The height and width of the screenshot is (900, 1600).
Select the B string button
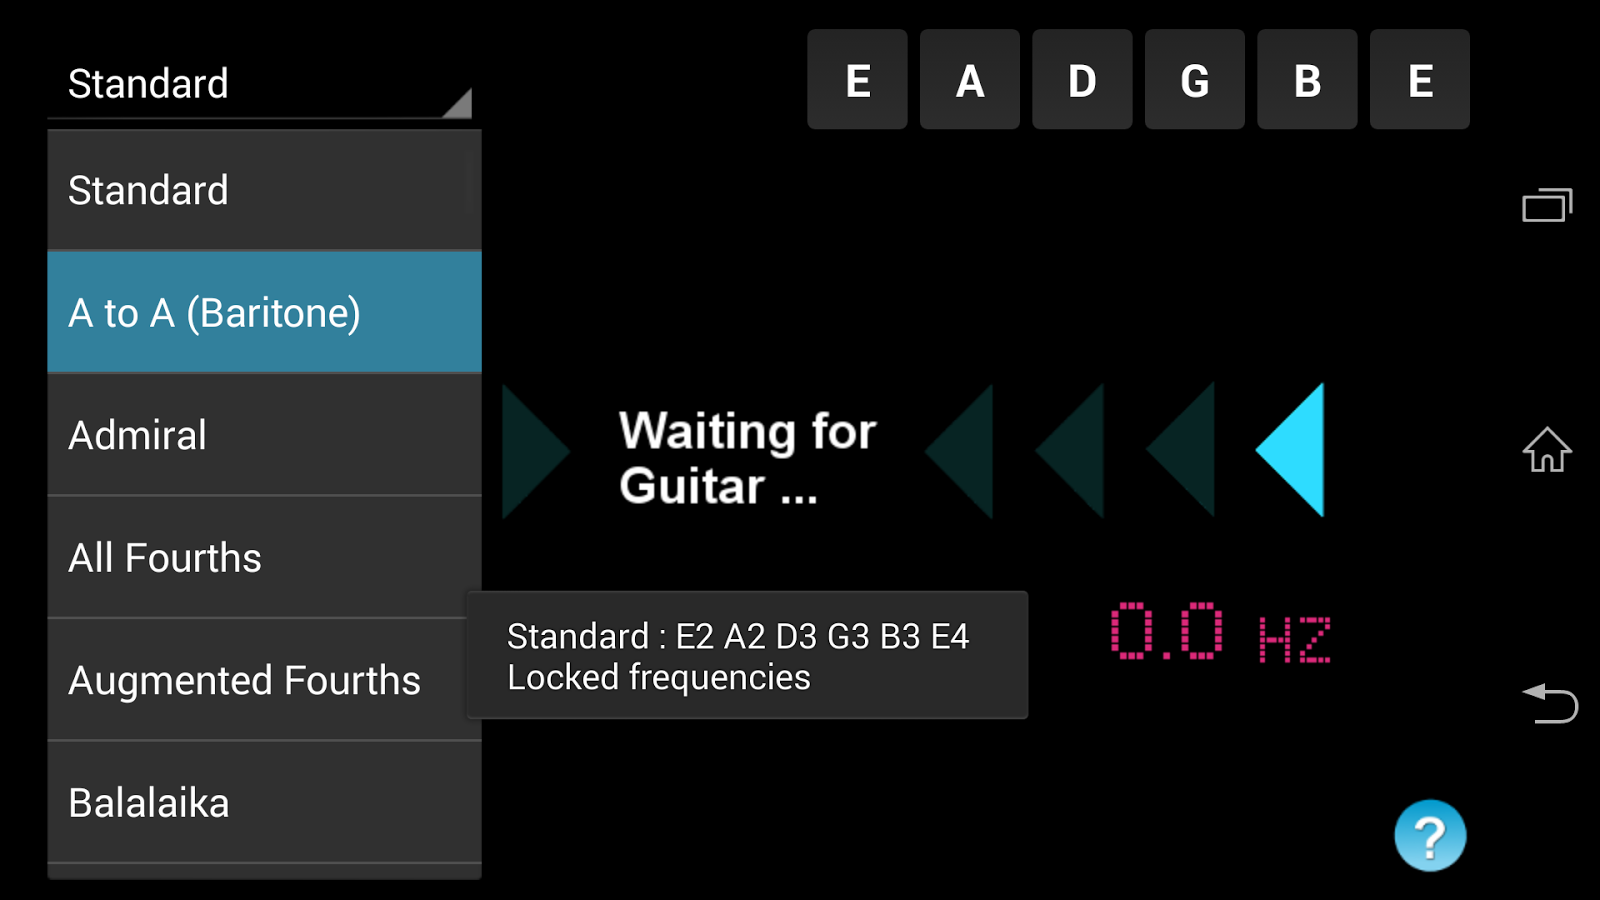pos(1306,80)
